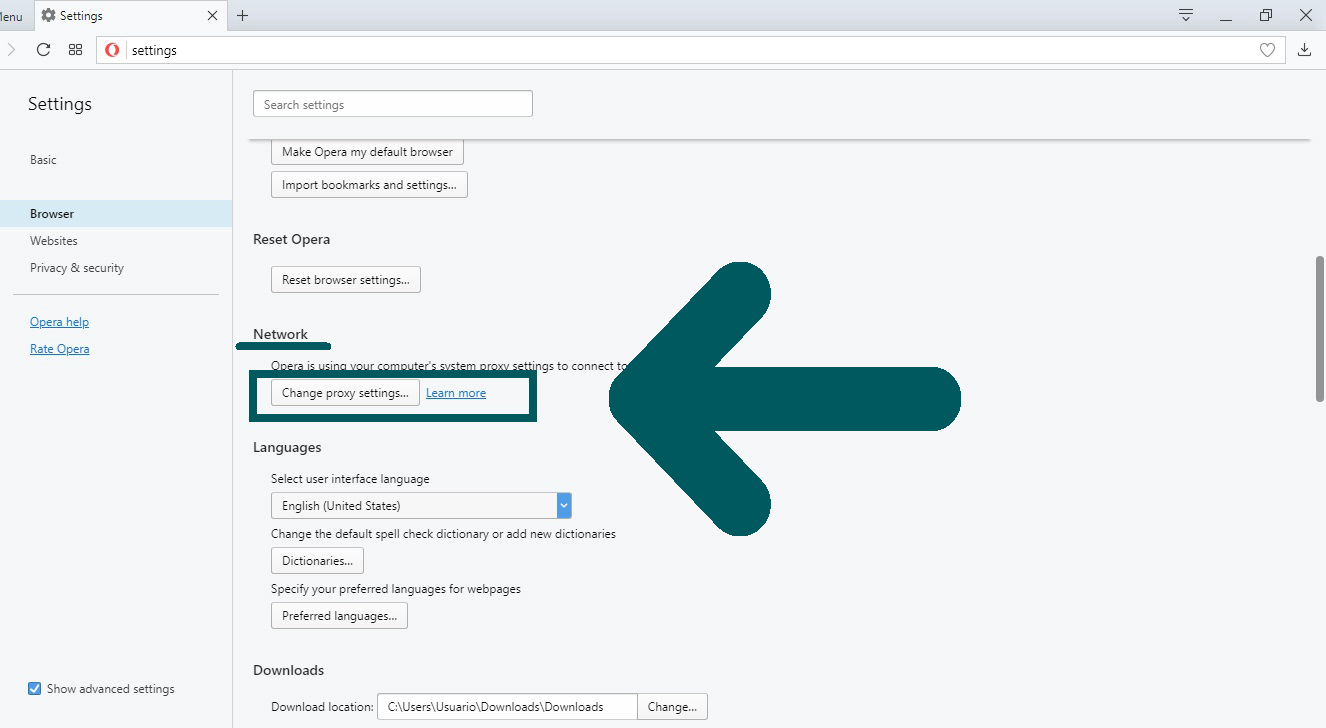
Task: Go to Basic settings section
Action: click(43, 160)
